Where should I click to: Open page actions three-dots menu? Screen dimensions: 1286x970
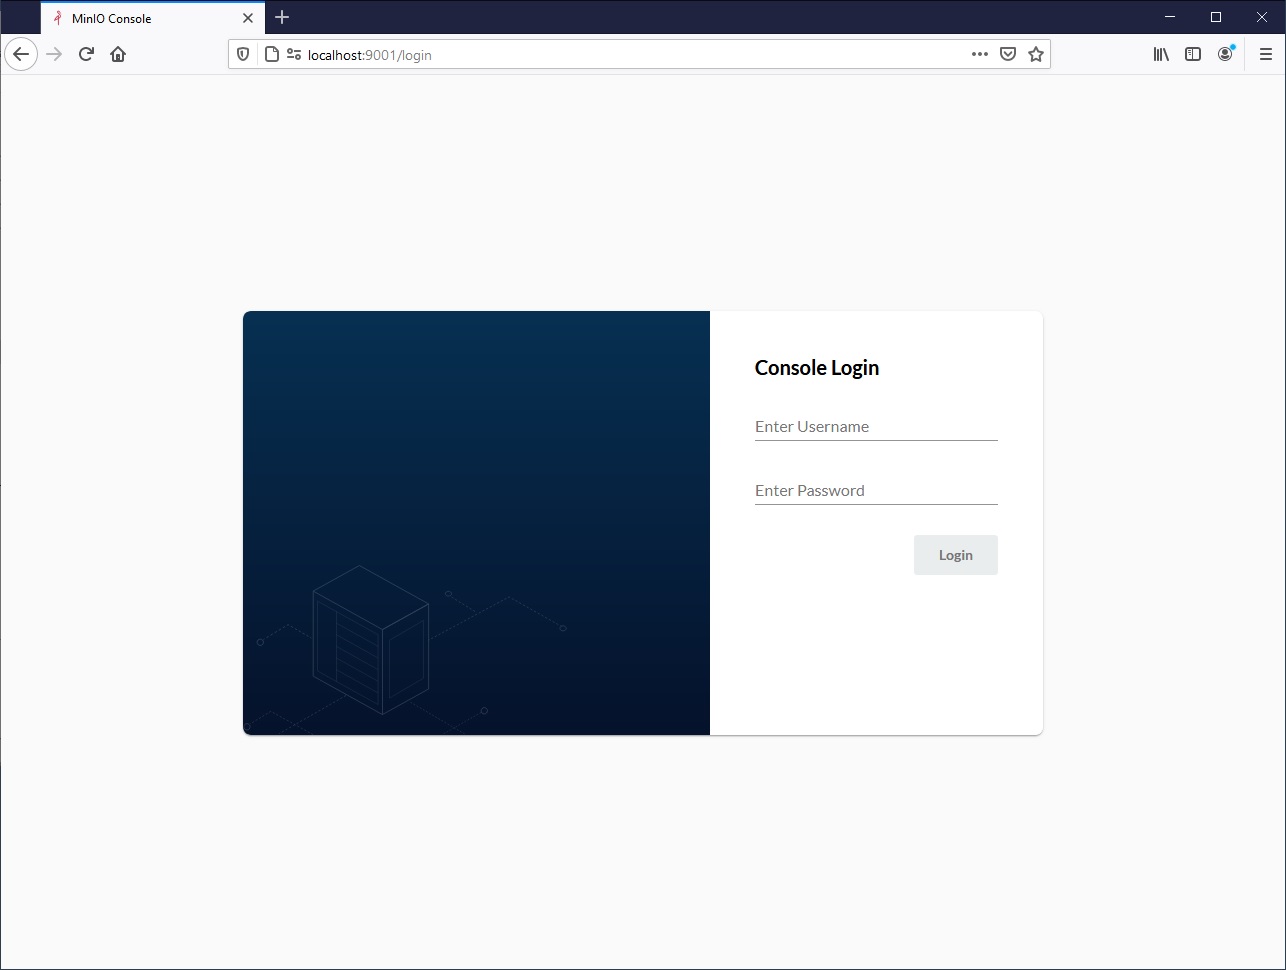pyautogui.click(x=980, y=54)
